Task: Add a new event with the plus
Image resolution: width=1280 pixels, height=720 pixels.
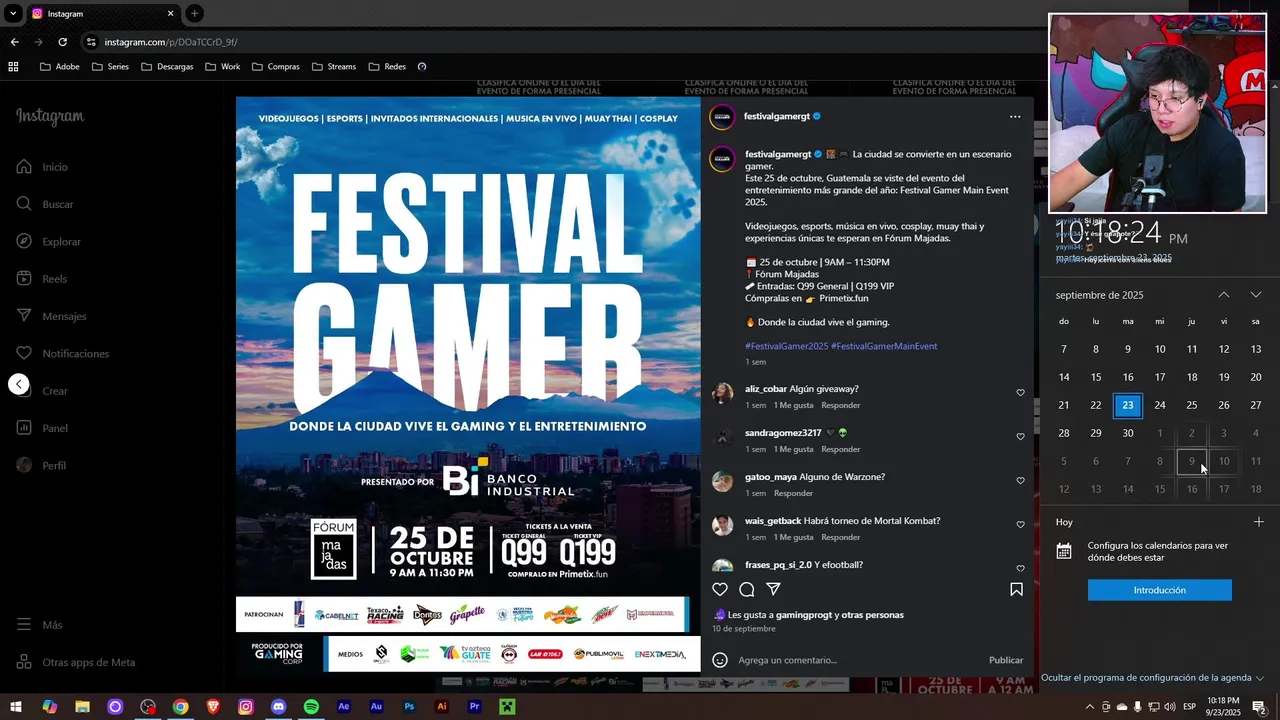Action: point(1259,522)
